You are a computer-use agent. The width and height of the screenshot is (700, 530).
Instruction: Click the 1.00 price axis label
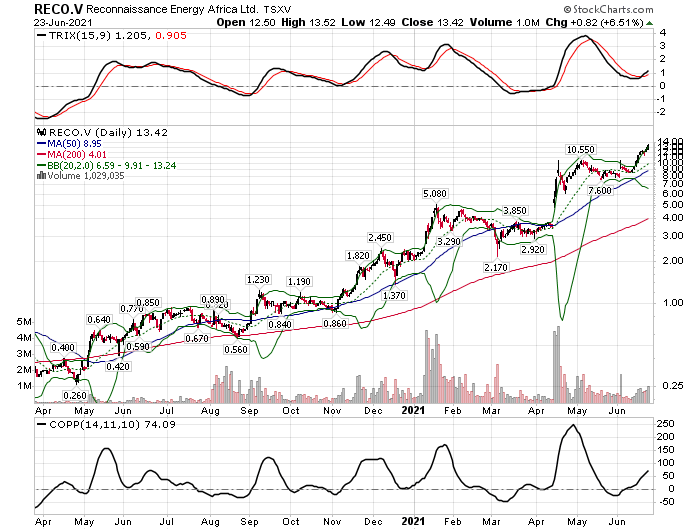coord(672,303)
